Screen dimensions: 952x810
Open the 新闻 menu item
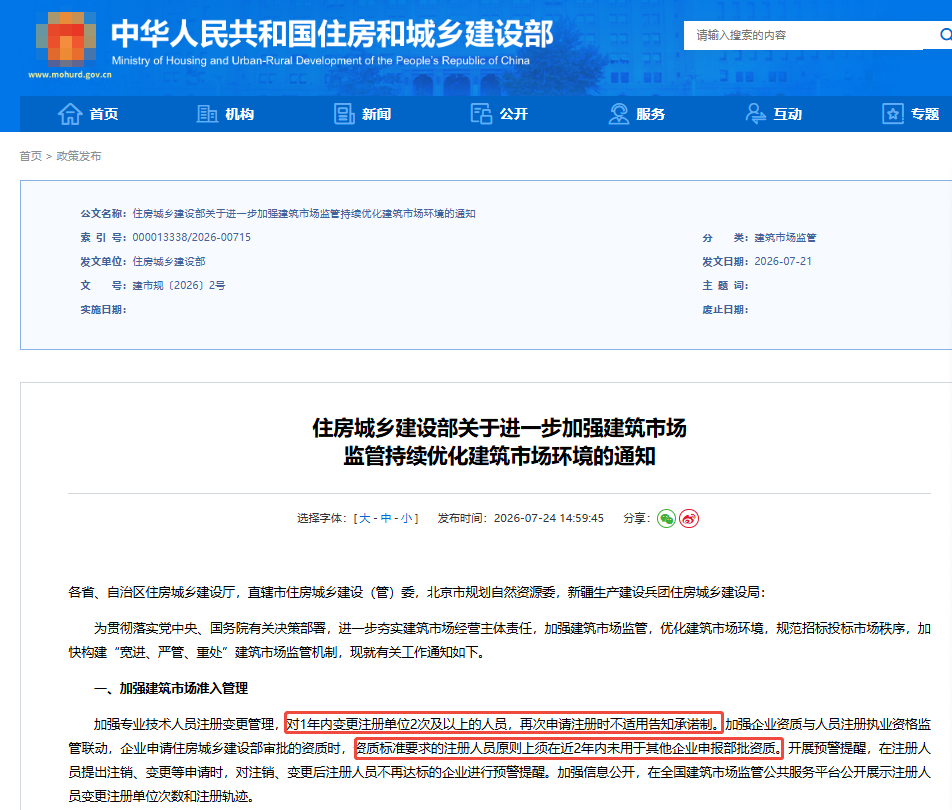point(376,114)
